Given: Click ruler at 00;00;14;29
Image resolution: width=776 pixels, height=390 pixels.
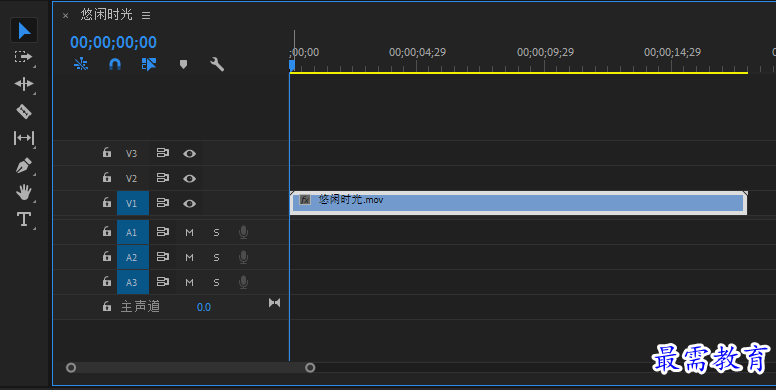Looking at the screenshot, I should tap(672, 52).
